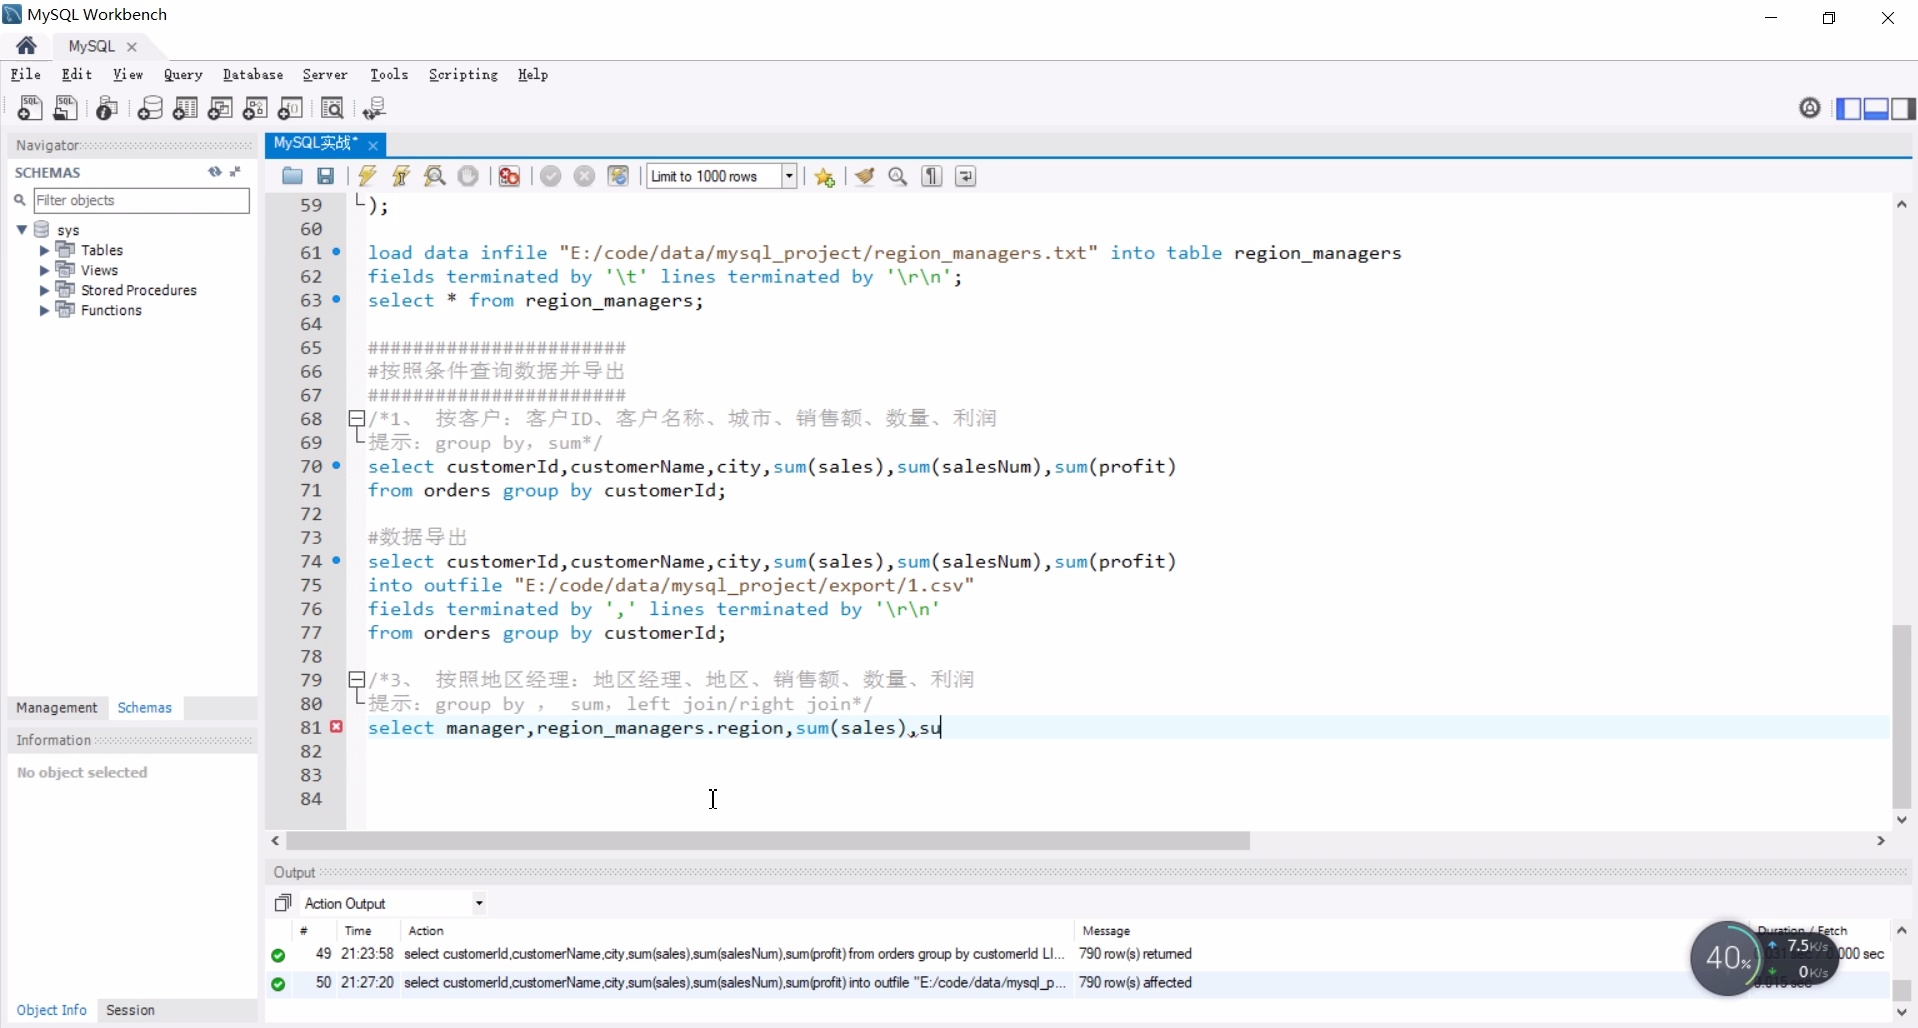Screen dimensions: 1918x1028
Task: Add the current statement as a snippet favorite
Action: click(824, 176)
